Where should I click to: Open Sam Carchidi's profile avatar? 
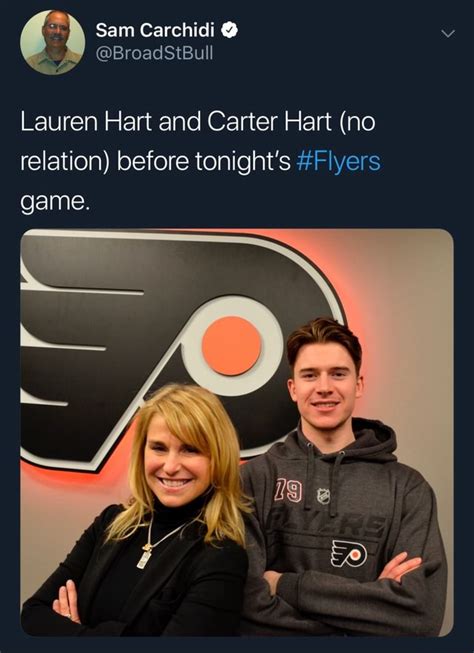tap(52, 42)
